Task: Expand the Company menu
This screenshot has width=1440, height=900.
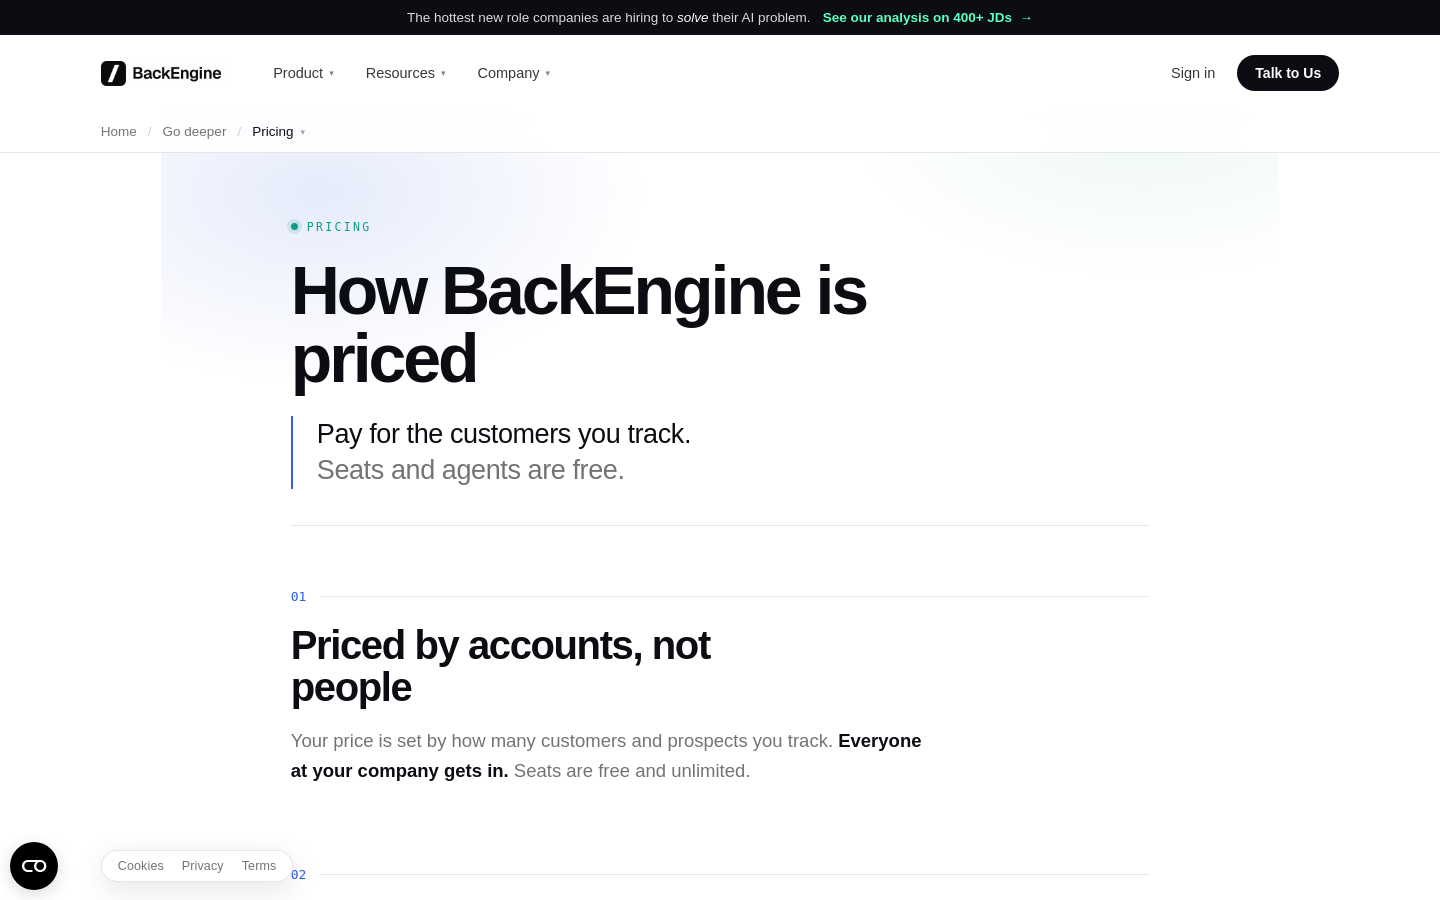Action: click(513, 73)
